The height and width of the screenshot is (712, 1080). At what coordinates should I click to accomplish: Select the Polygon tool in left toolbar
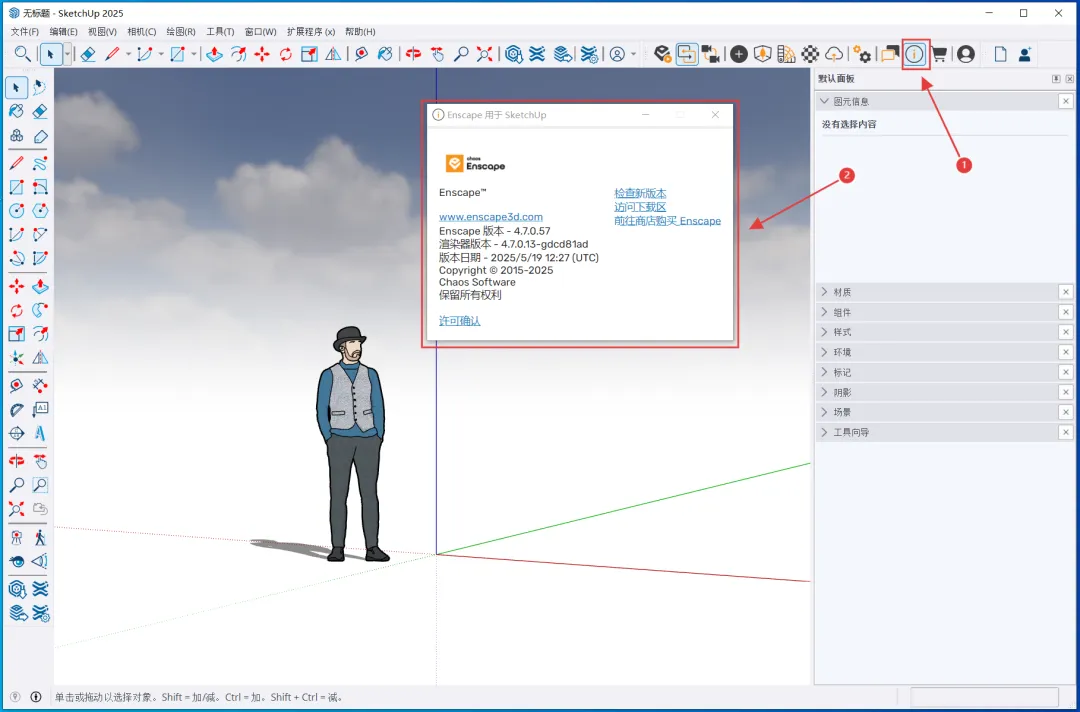pyautogui.click(x=40, y=210)
